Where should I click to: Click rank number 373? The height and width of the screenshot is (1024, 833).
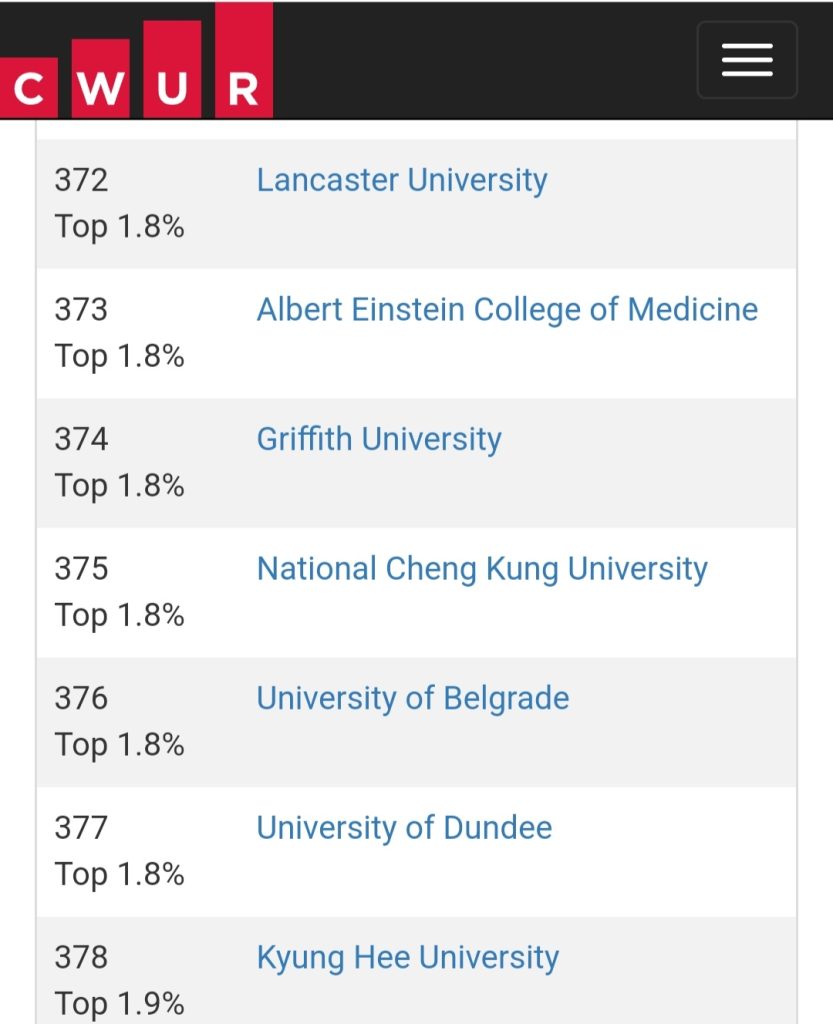[x=81, y=310]
